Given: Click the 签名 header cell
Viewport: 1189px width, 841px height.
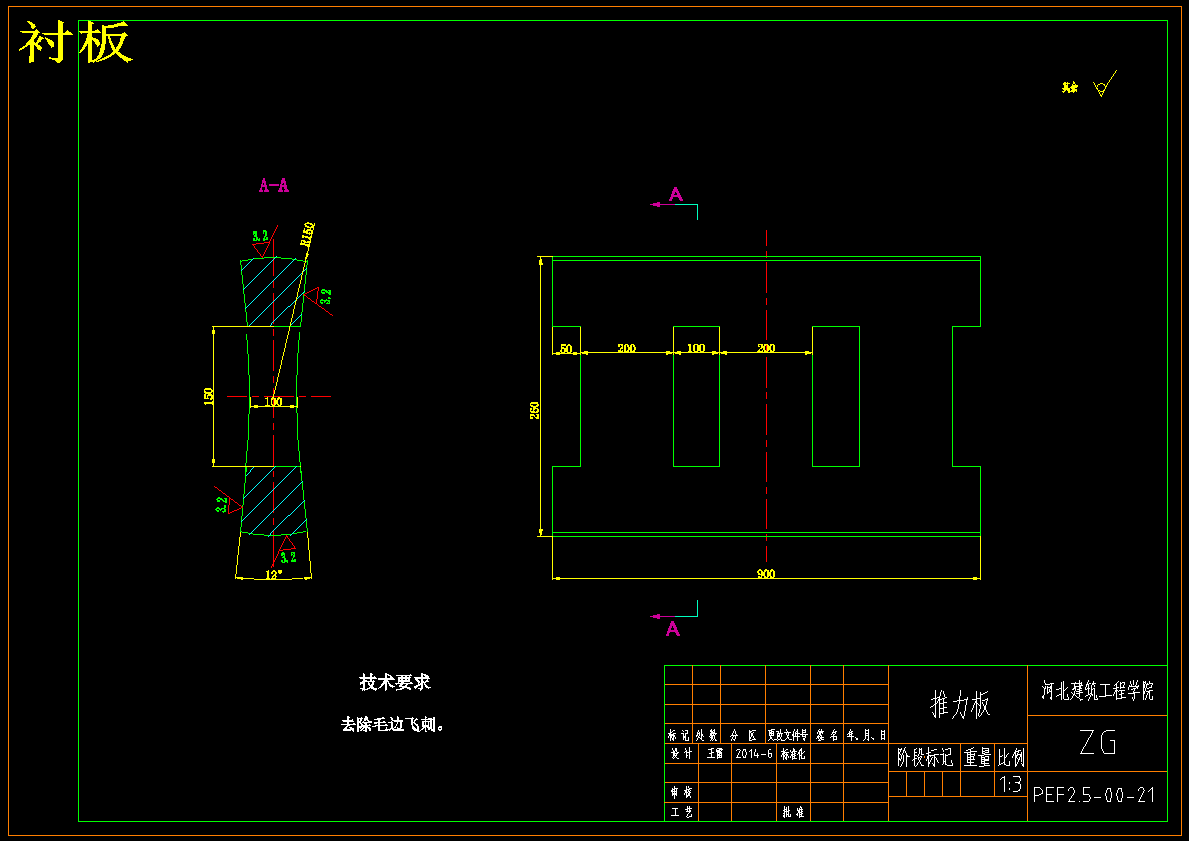Looking at the screenshot, I should tap(827, 735).
